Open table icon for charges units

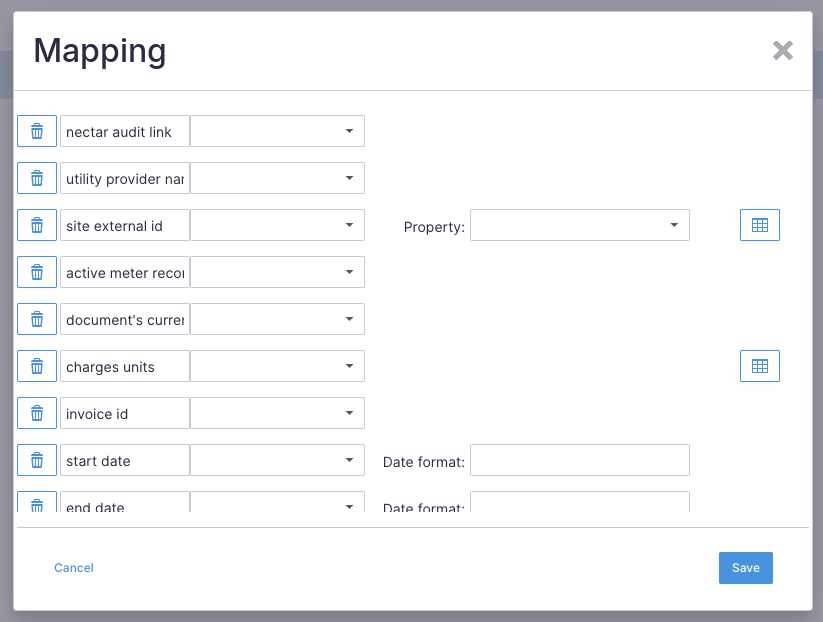(x=759, y=366)
